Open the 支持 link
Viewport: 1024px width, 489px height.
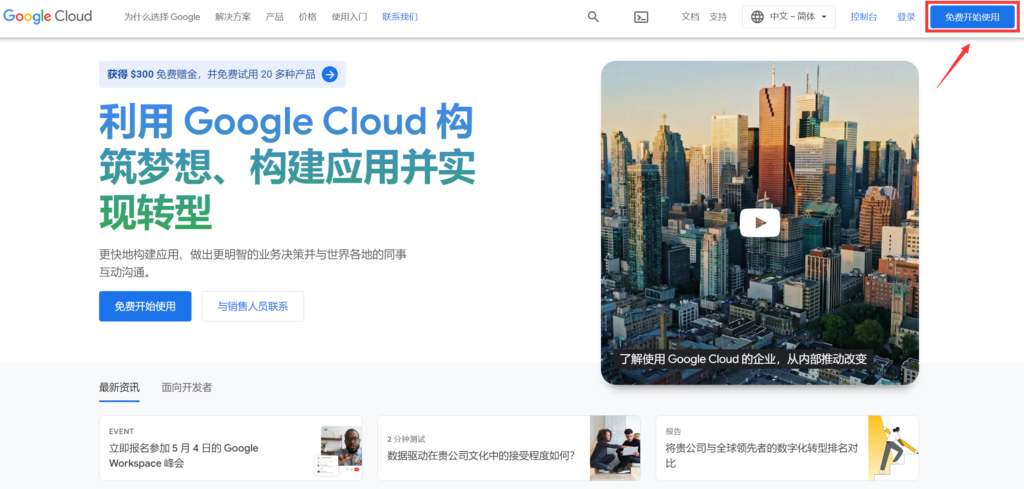(718, 17)
